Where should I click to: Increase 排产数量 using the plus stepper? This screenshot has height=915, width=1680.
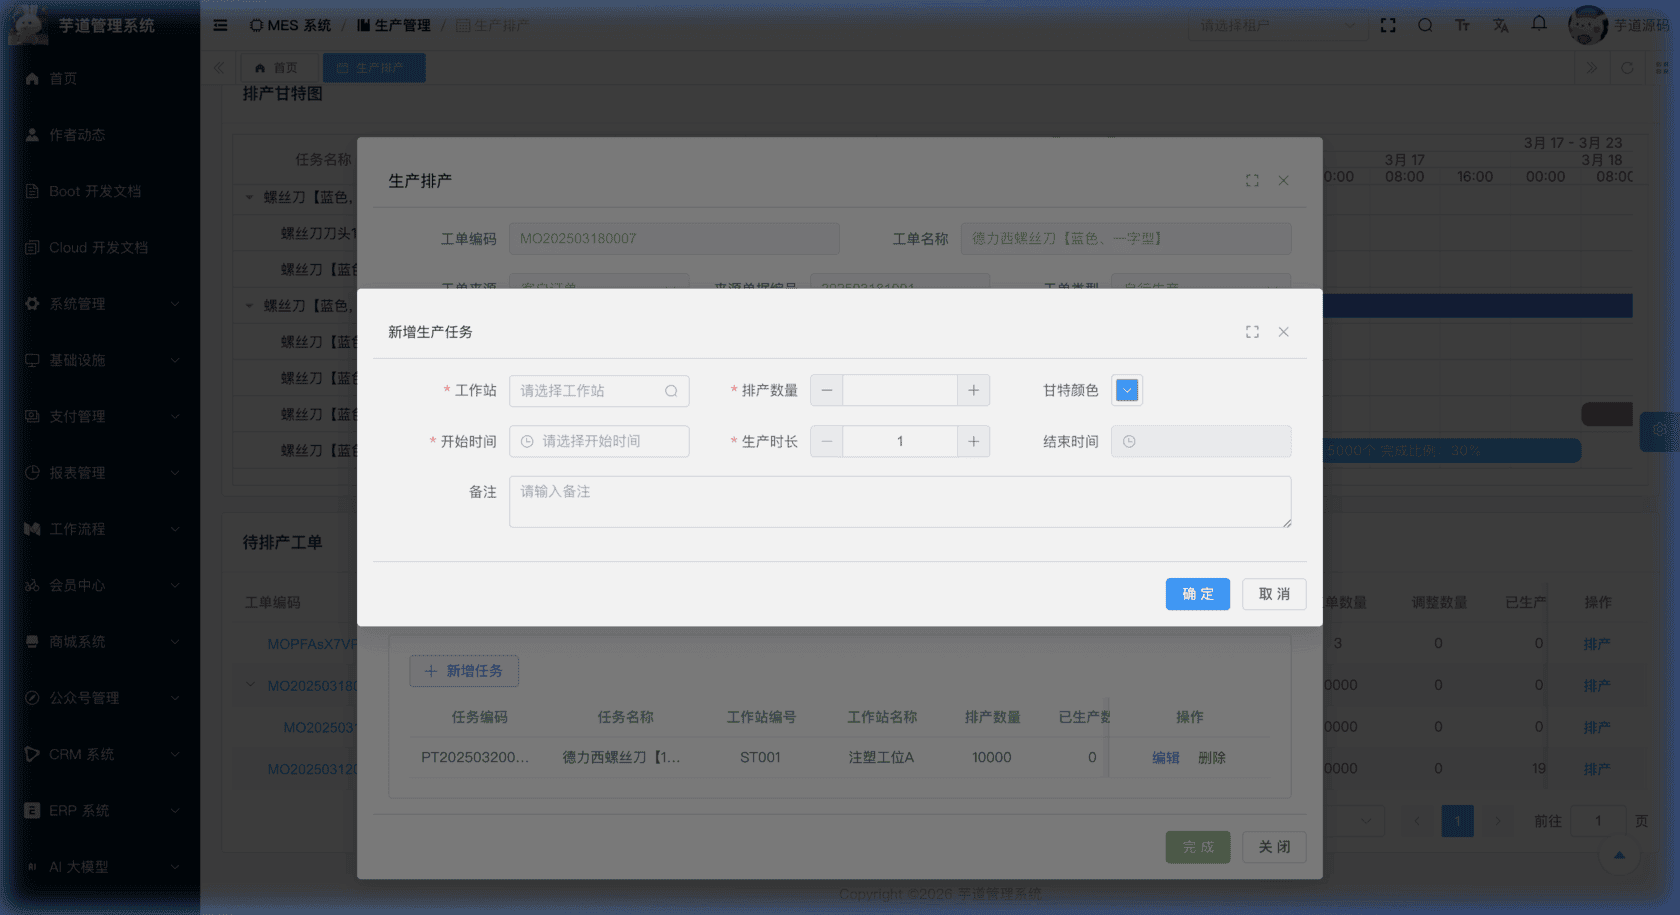(973, 390)
